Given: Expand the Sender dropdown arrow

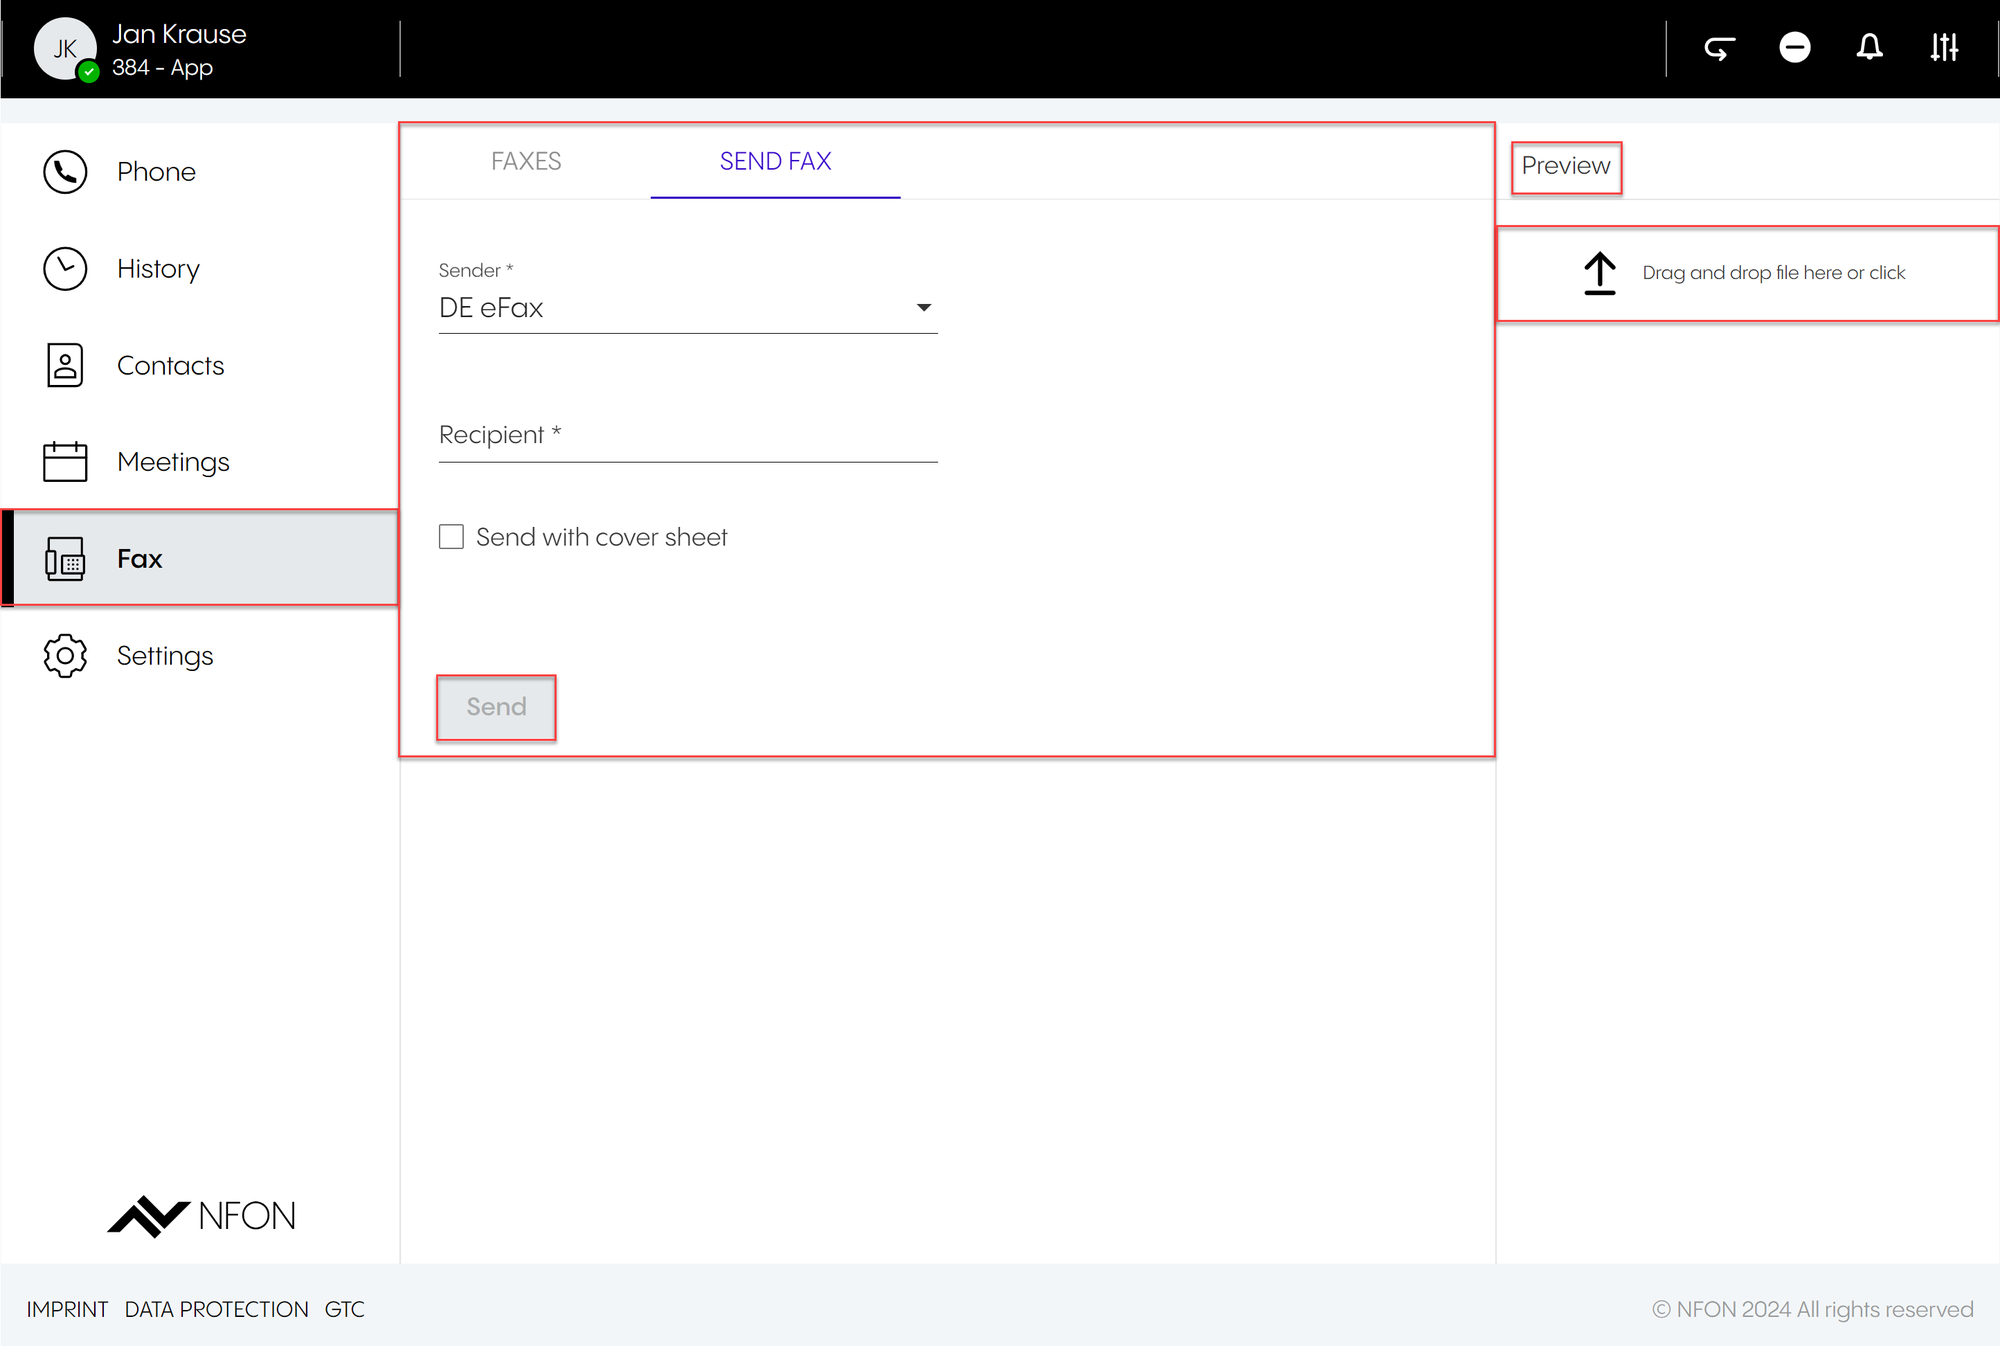Looking at the screenshot, I should [x=924, y=308].
